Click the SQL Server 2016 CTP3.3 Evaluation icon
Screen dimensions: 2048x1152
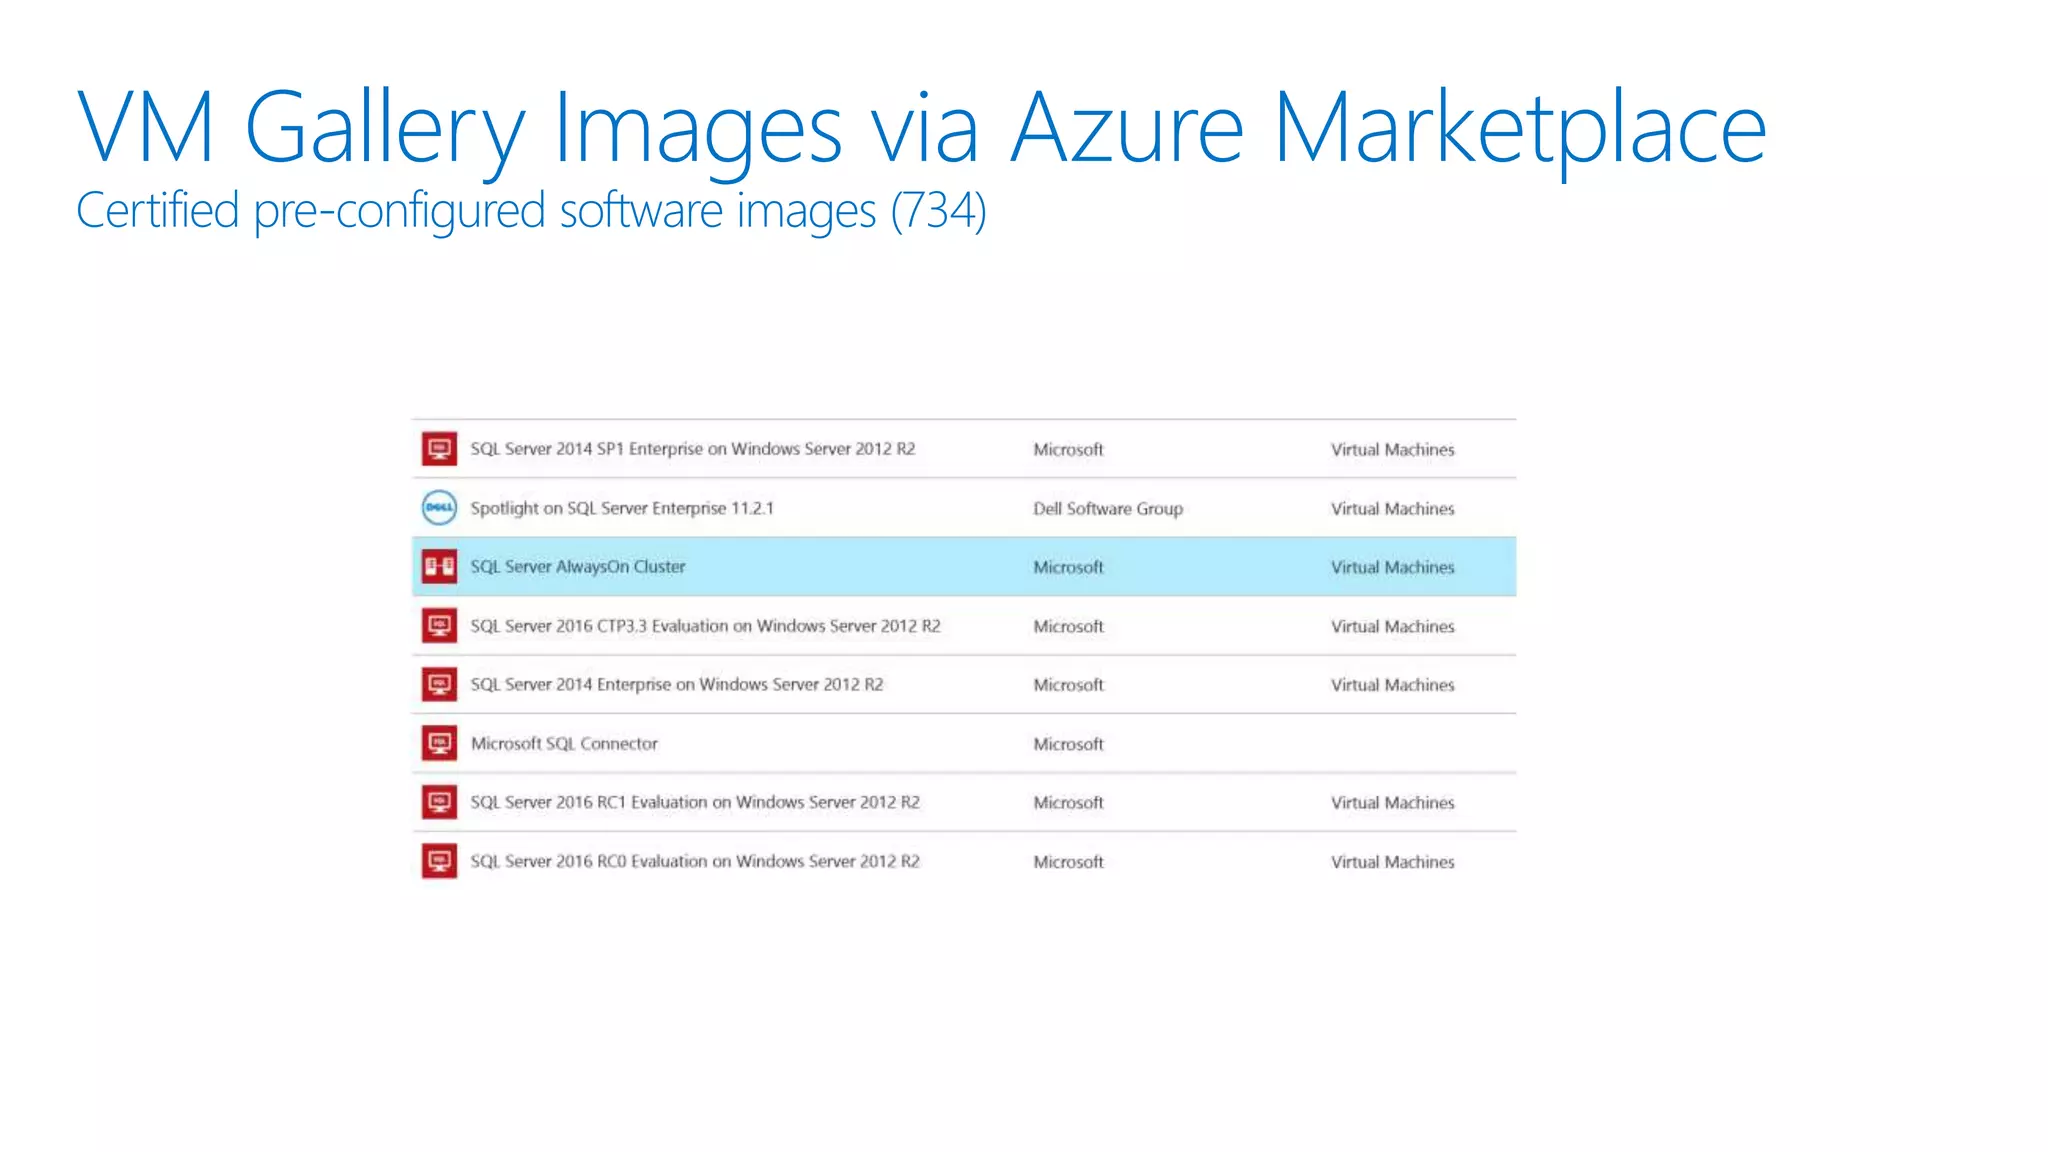click(x=439, y=626)
